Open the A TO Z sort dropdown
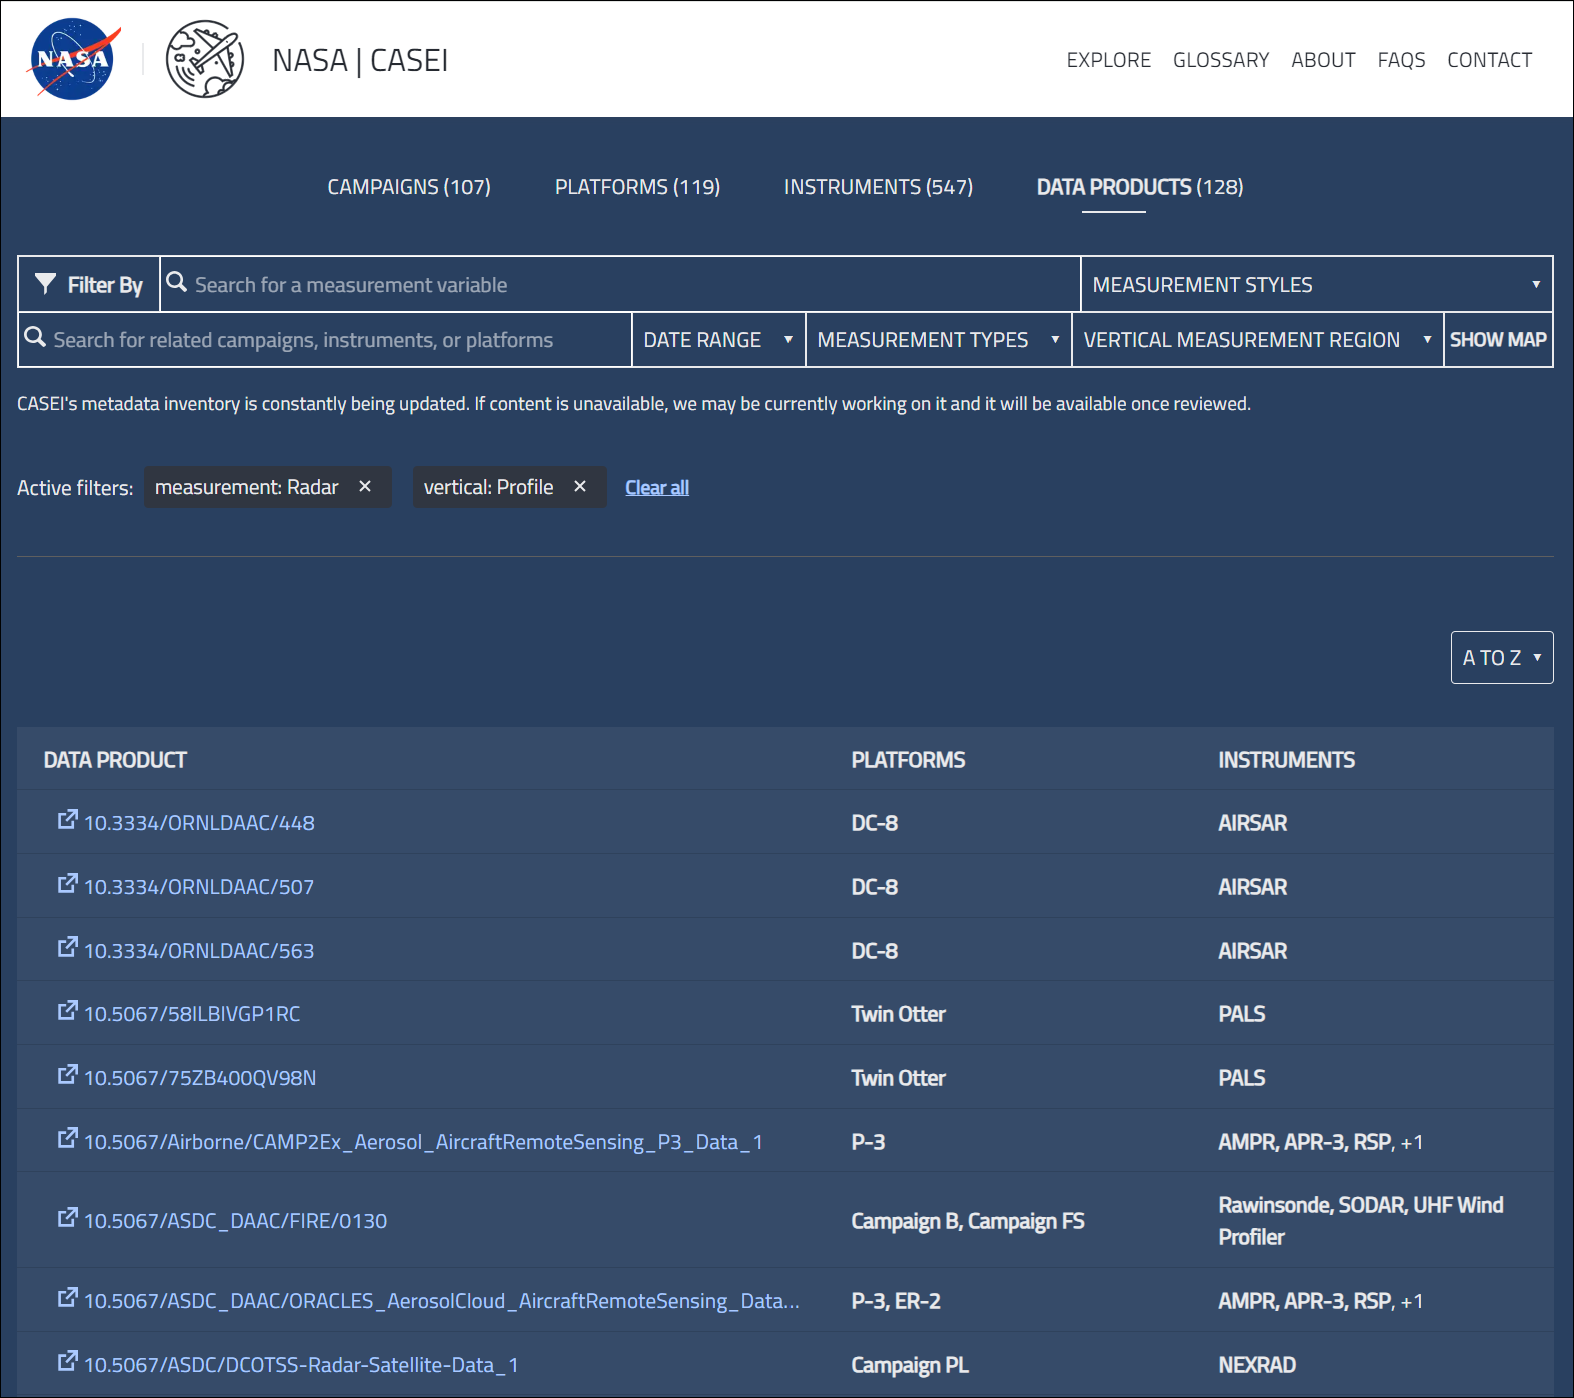 point(1502,657)
